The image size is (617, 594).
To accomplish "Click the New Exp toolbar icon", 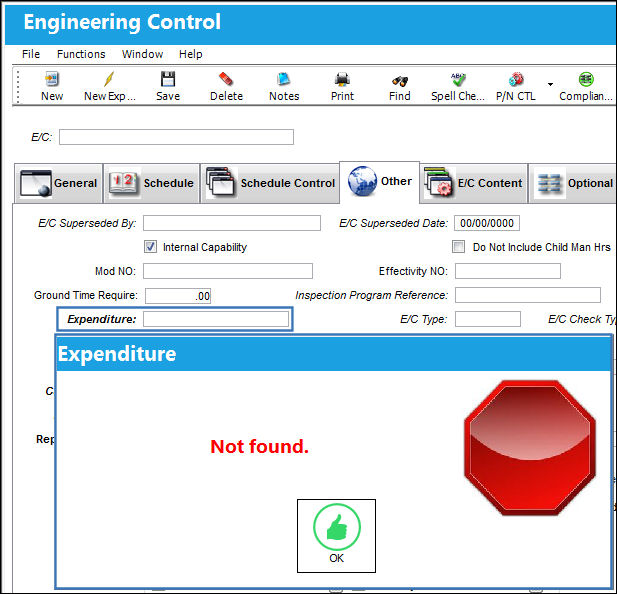I will coord(109,79).
